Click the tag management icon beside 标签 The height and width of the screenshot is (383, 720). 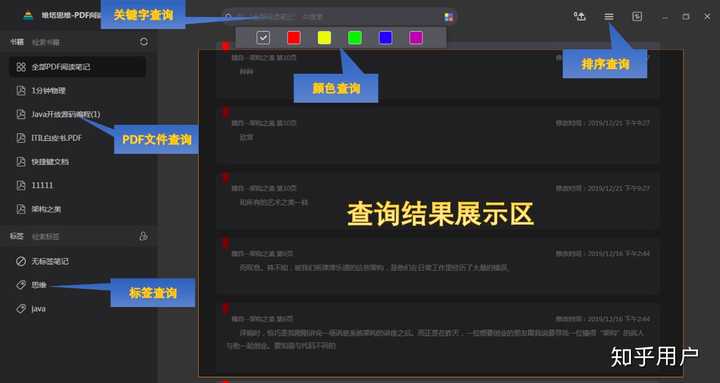[143, 236]
